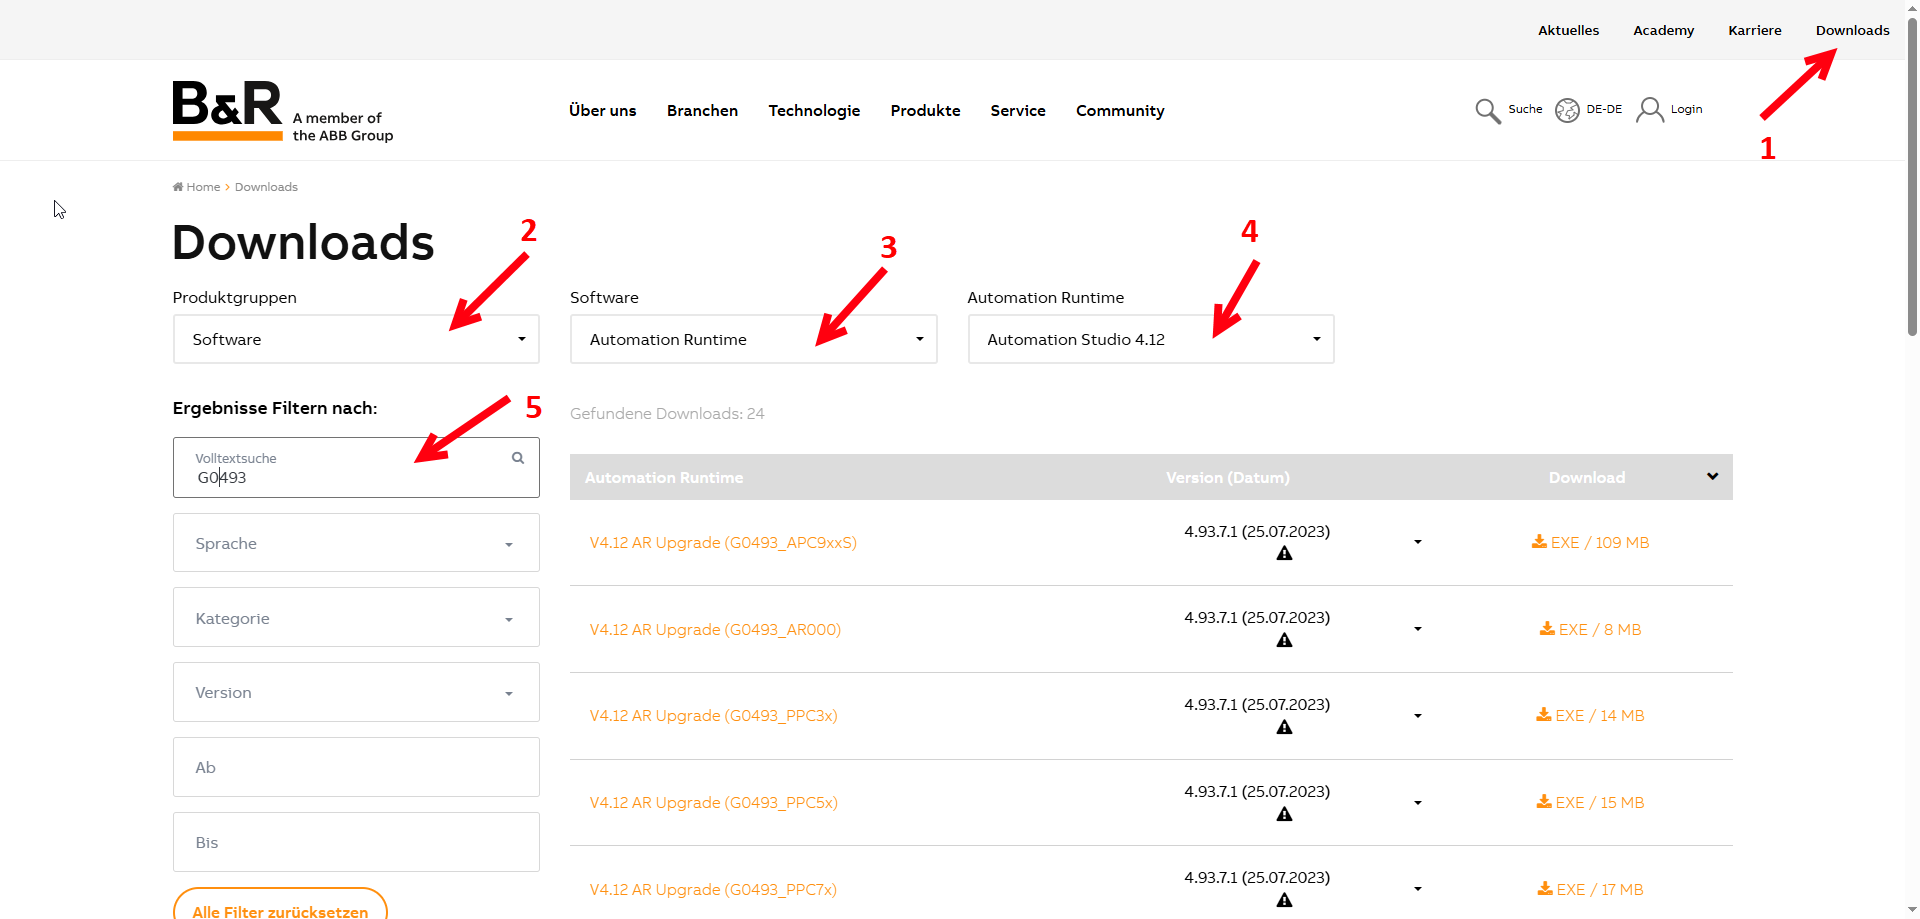This screenshot has width=1920, height=919.
Task: Click warning icon for G0493_PPC5x row
Action: pos(1284,815)
